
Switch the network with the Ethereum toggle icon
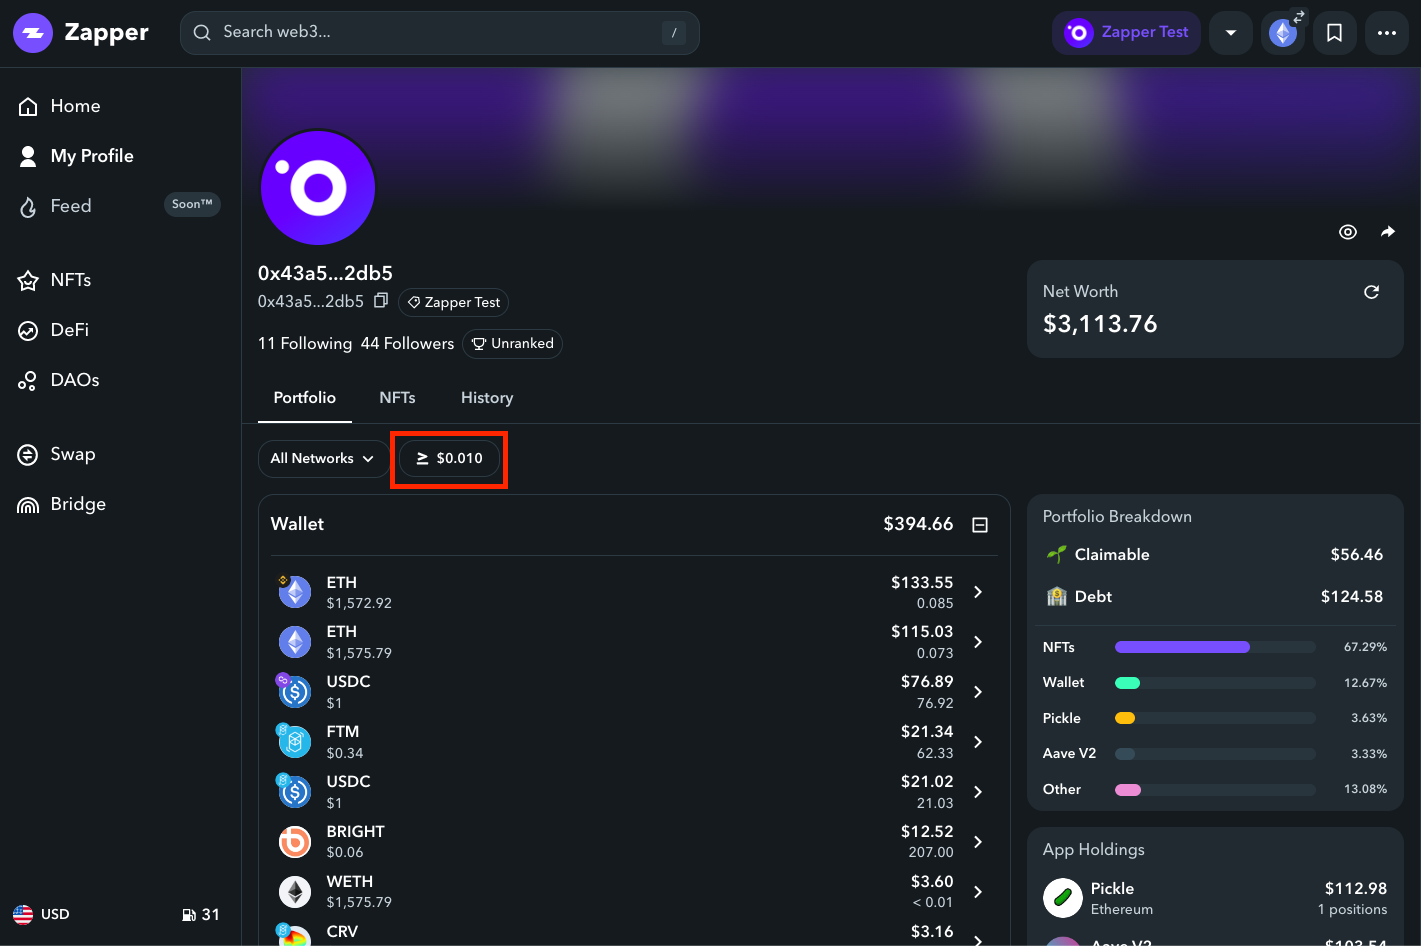(1283, 32)
